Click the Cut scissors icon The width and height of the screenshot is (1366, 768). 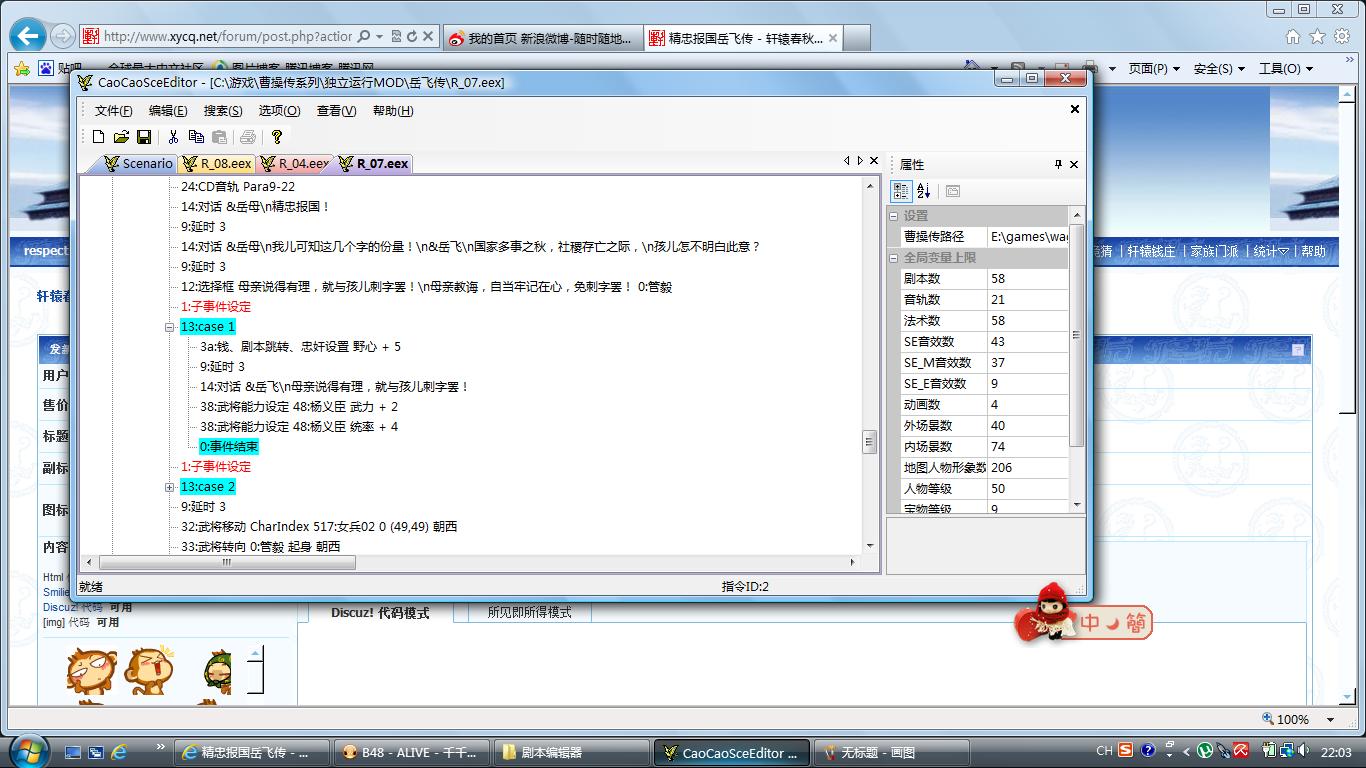click(x=173, y=137)
